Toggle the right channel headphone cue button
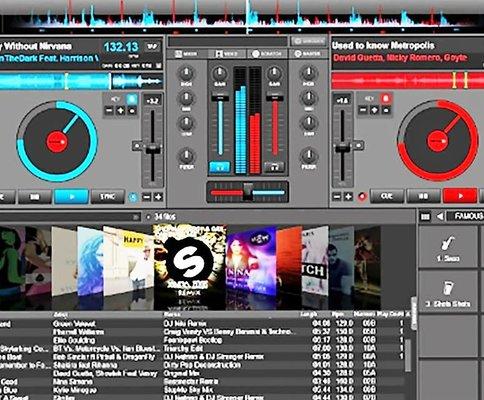Image resolution: width=484 pixels, height=400 pixels. tap(274, 167)
